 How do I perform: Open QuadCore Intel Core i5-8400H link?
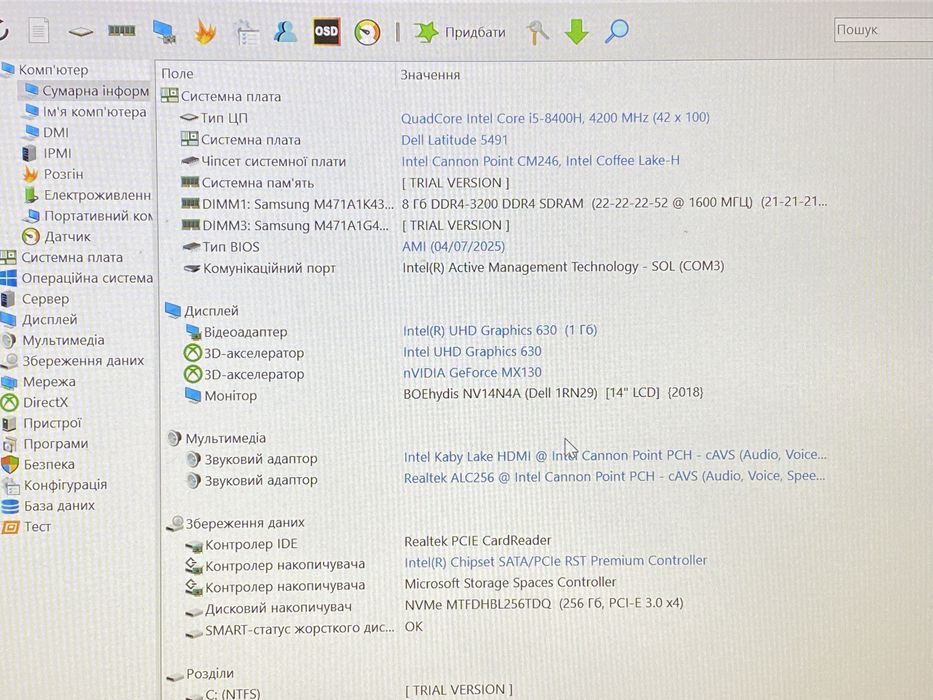(x=555, y=118)
